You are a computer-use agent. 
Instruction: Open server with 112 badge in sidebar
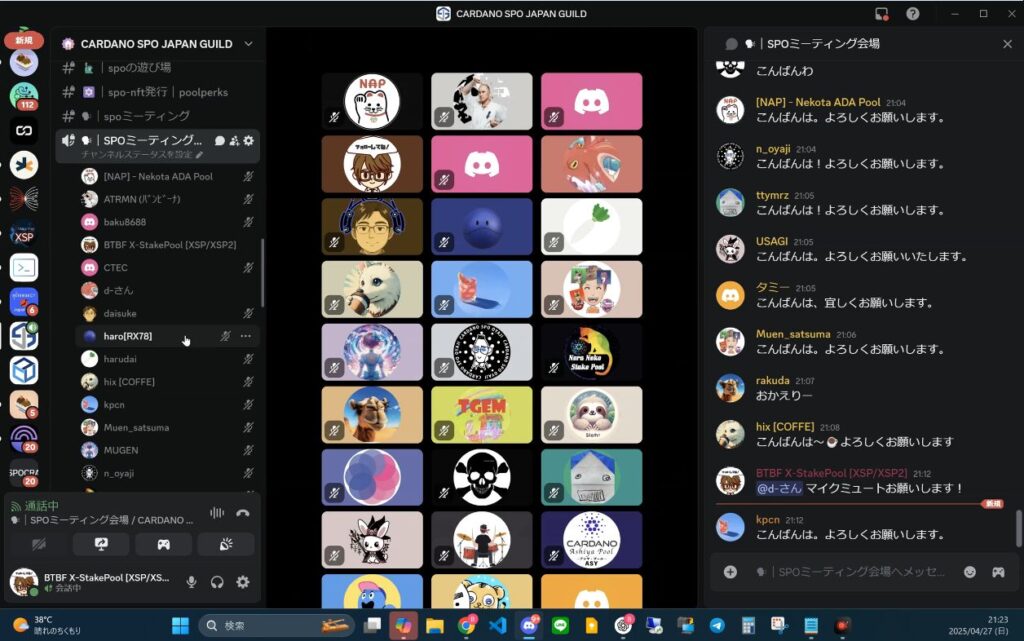point(24,97)
